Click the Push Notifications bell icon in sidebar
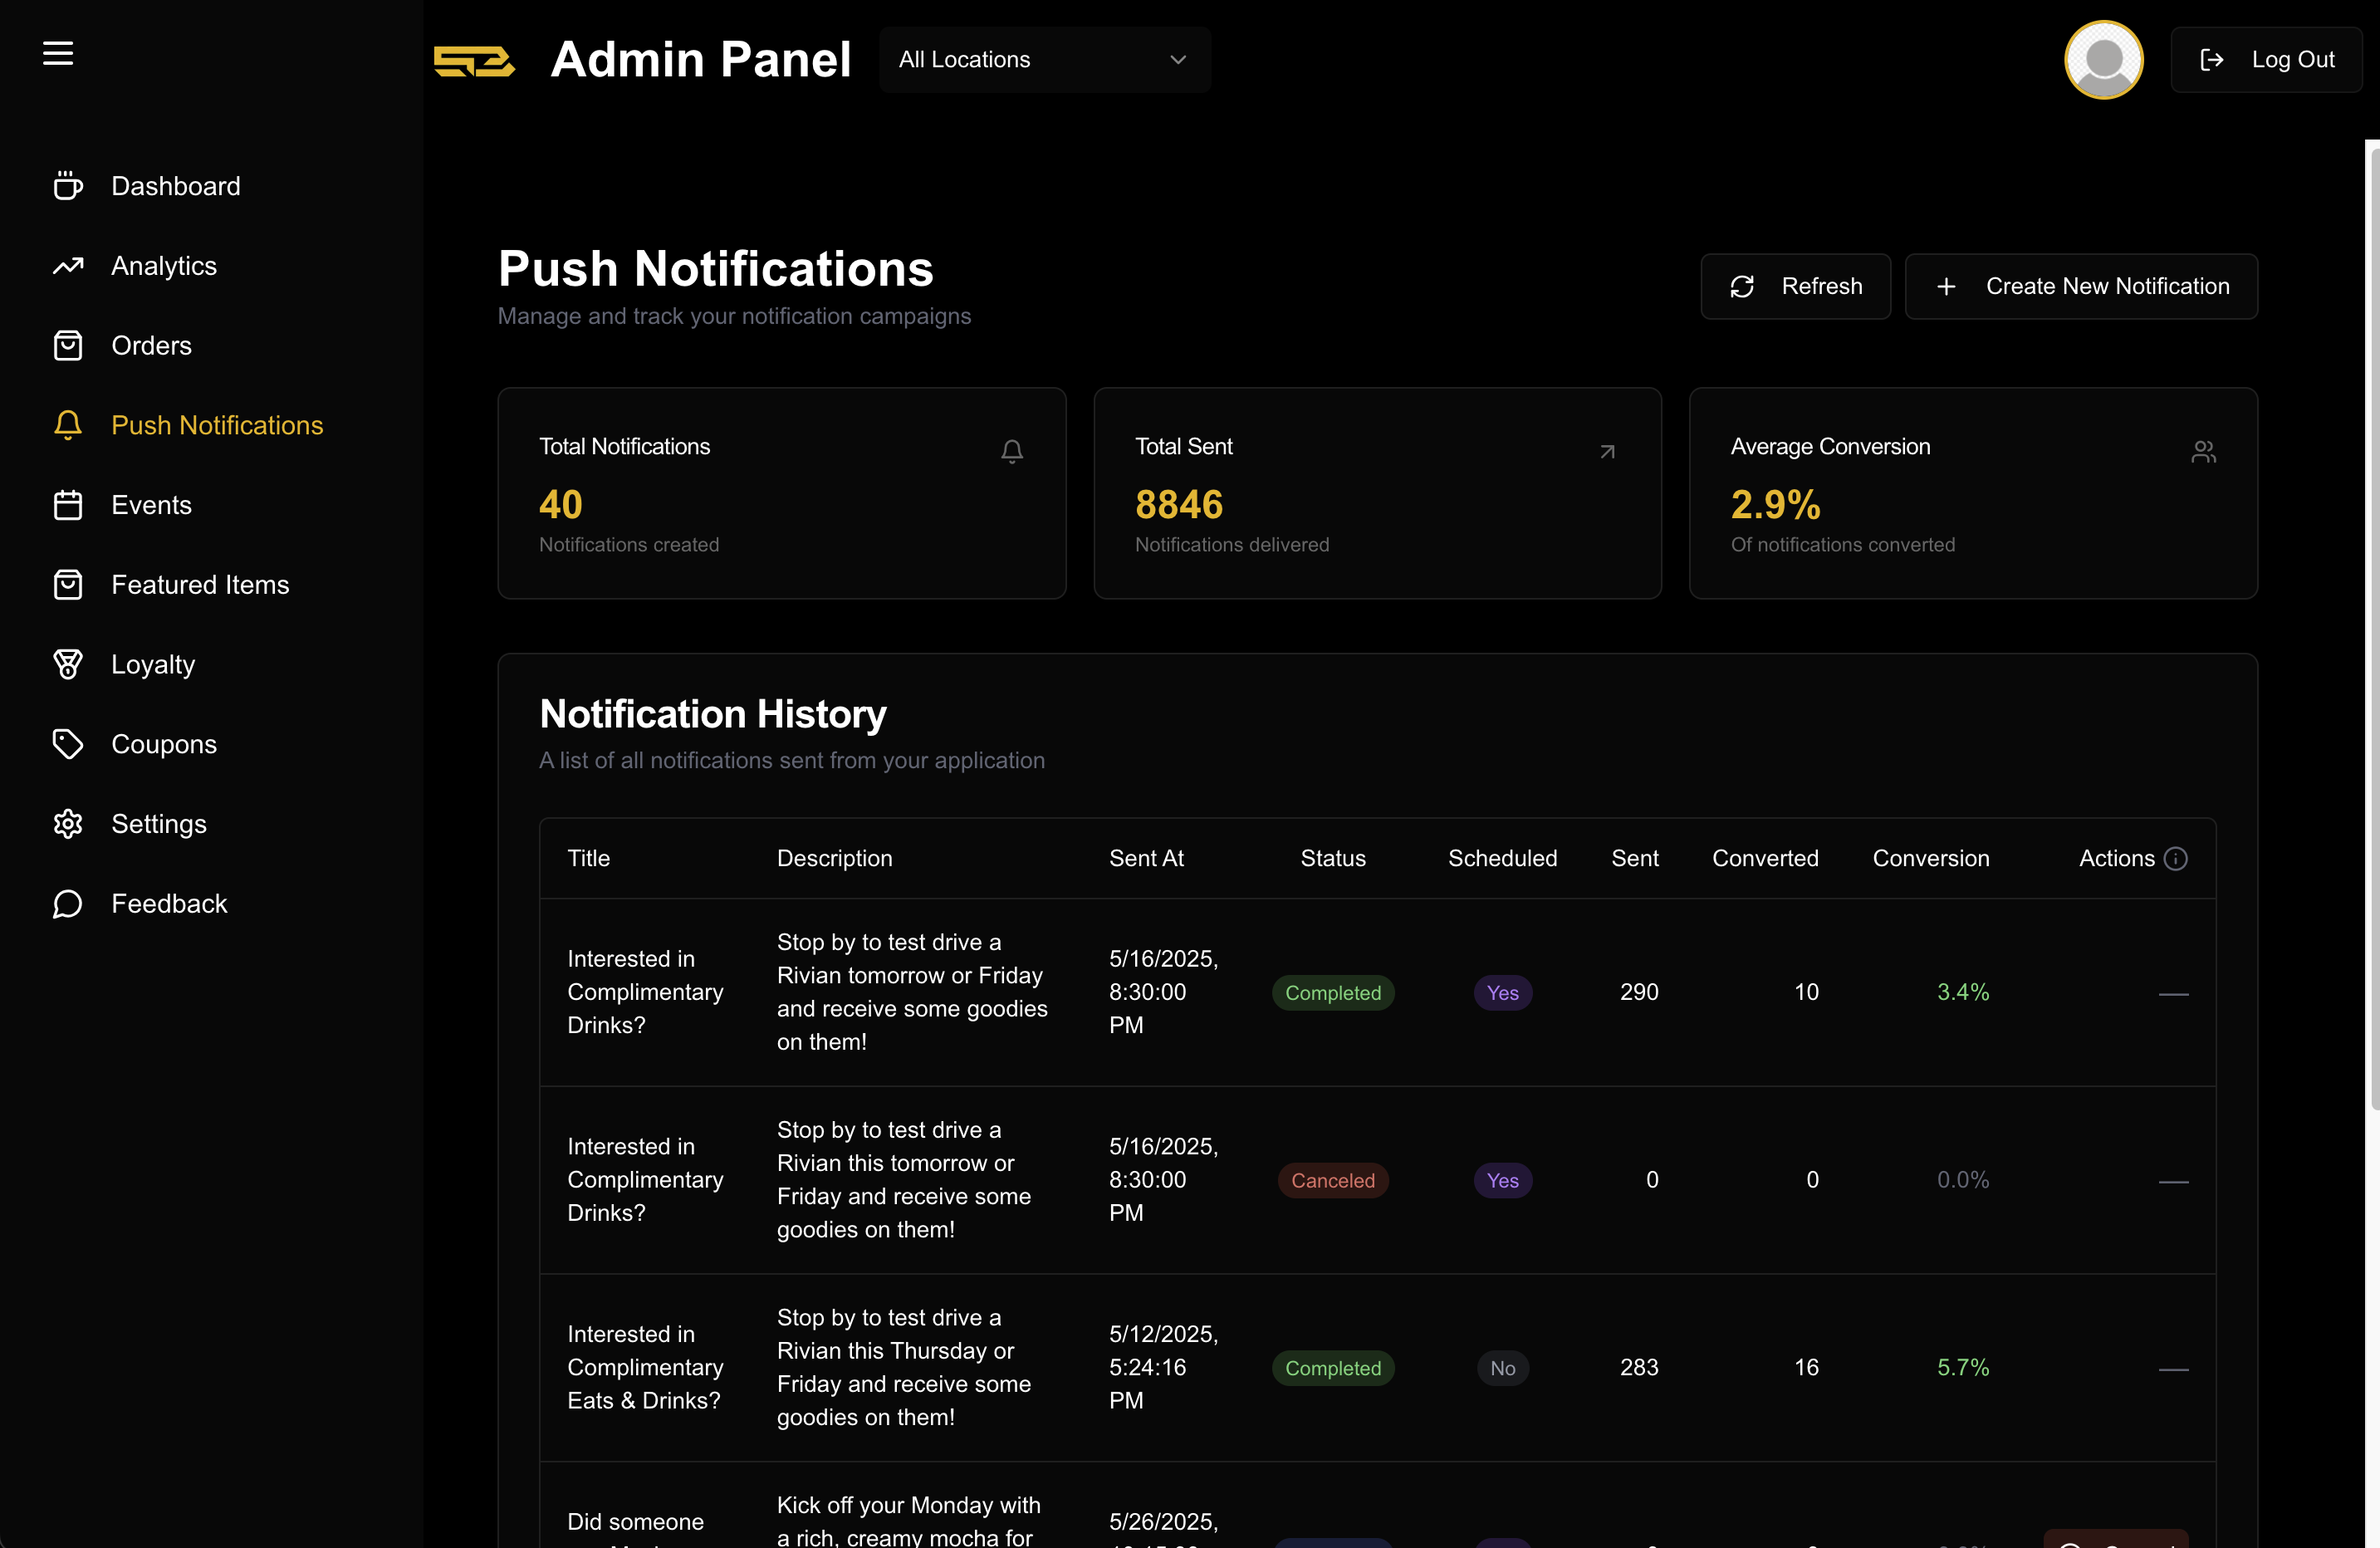The image size is (2380, 1548). 68,425
